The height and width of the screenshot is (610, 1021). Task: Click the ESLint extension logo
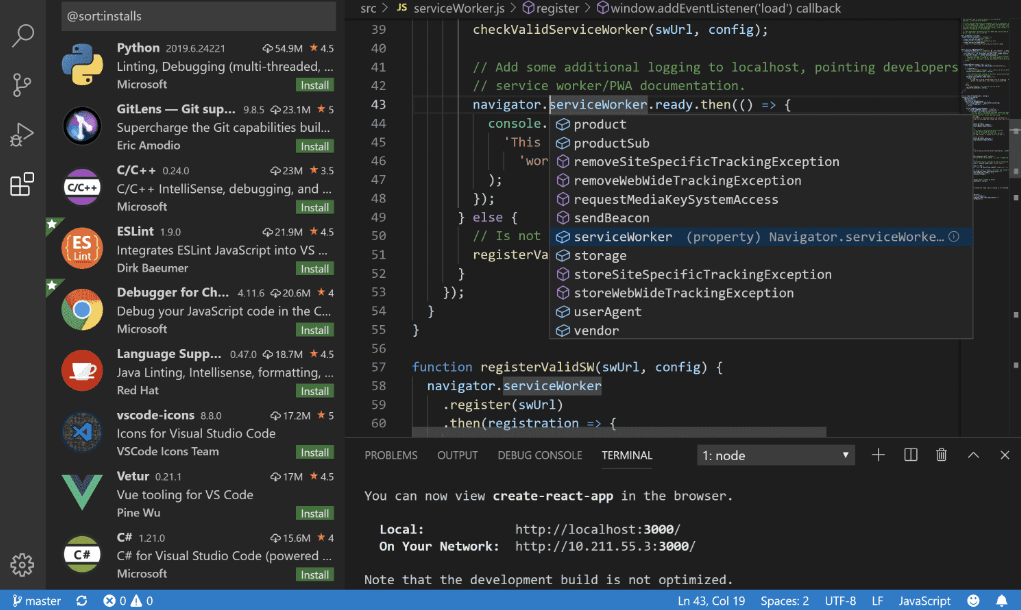(x=82, y=248)
